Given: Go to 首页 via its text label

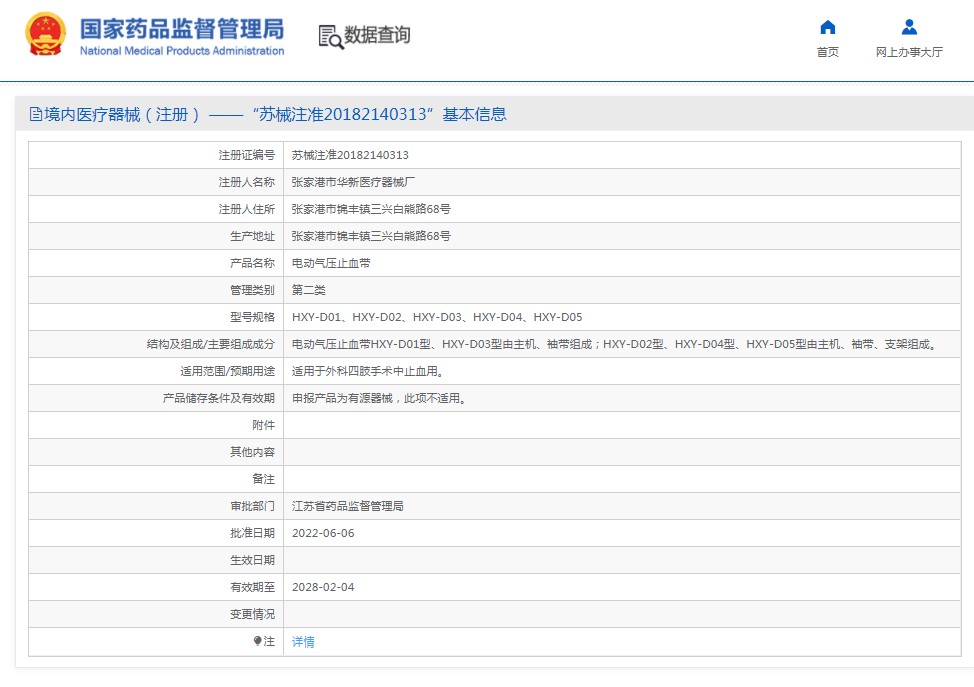Looking at the screenshot, I should (827, 52).
